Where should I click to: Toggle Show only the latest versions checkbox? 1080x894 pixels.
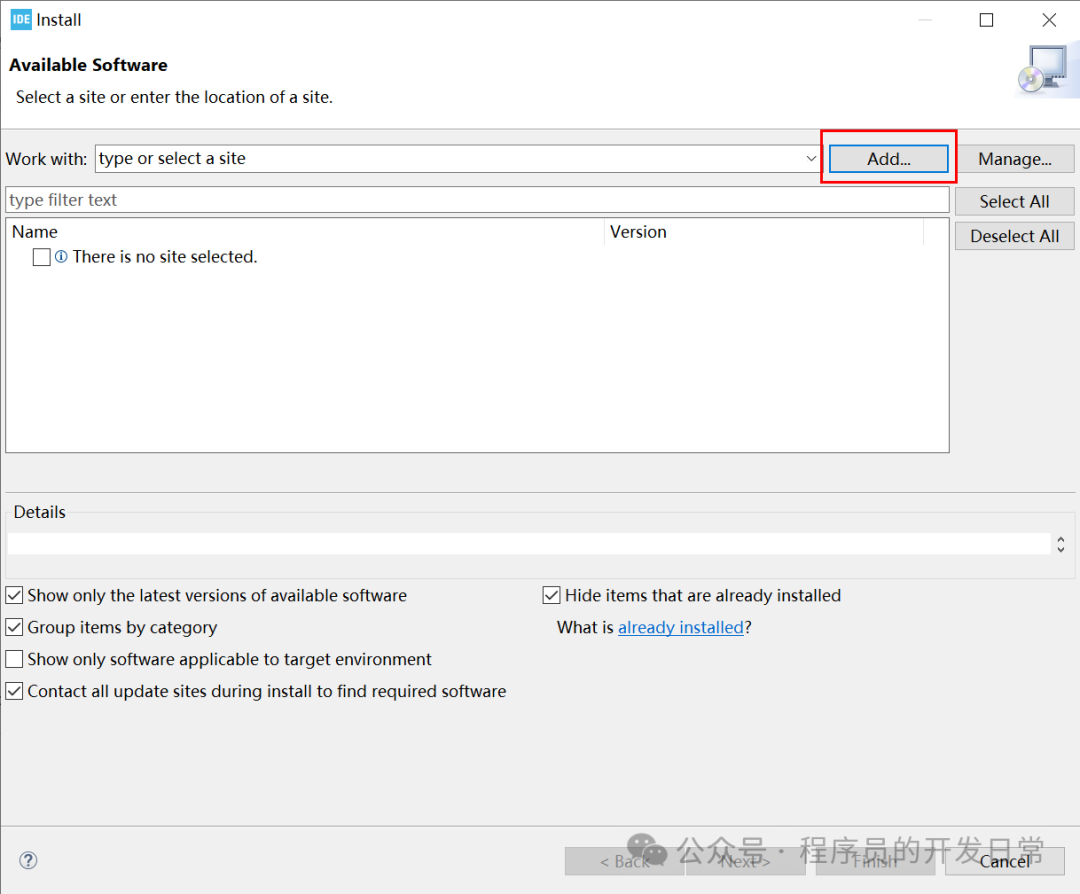(x=14, y=595)
